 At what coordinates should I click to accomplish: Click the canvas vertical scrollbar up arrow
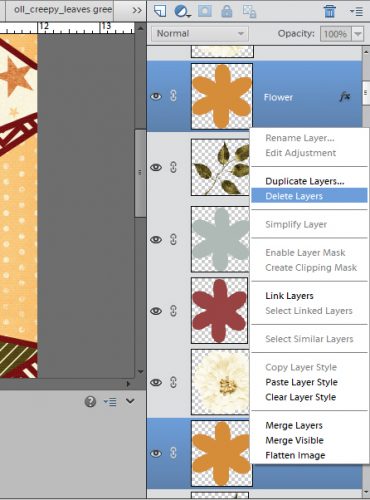click(x=141, y=29)
